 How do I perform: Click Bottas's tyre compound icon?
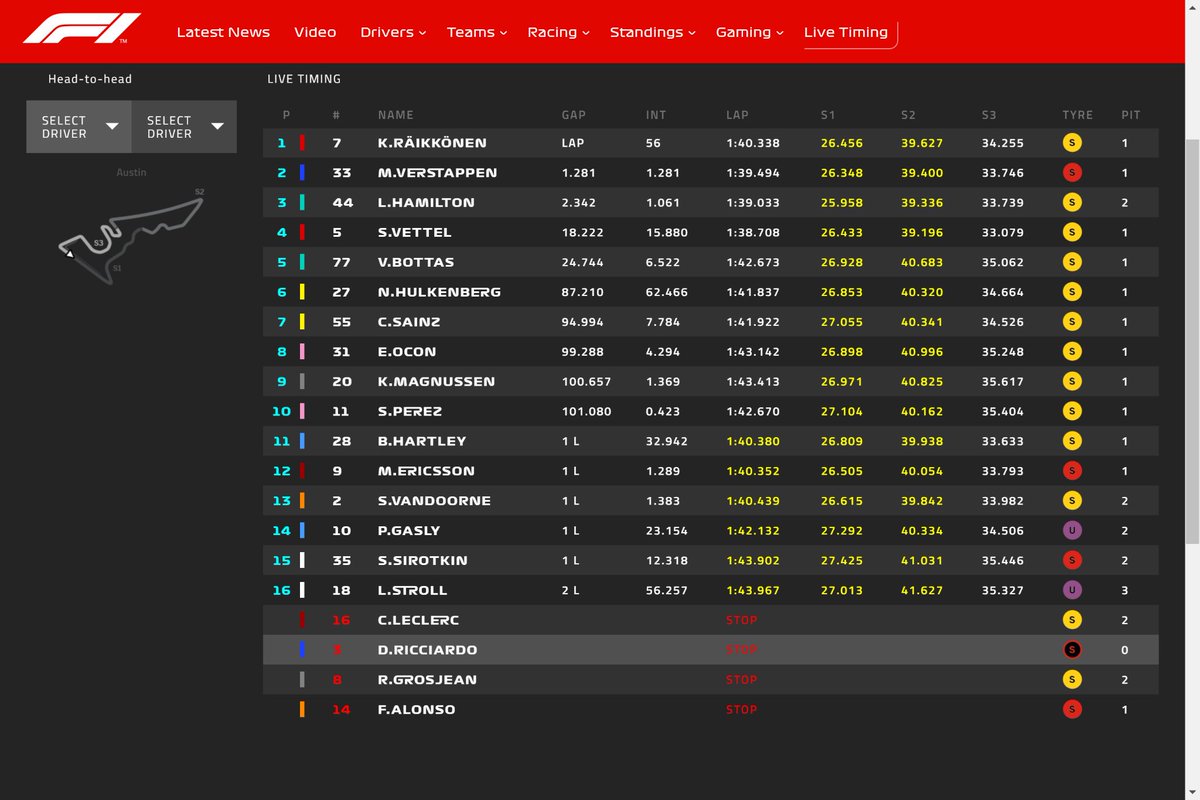coord(1072,263)
